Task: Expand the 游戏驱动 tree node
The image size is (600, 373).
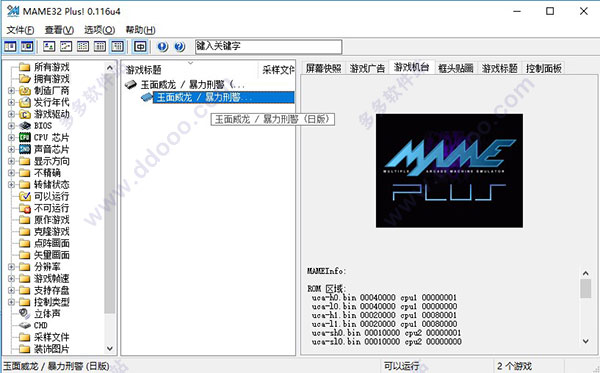Action: [x=11, y=114]
